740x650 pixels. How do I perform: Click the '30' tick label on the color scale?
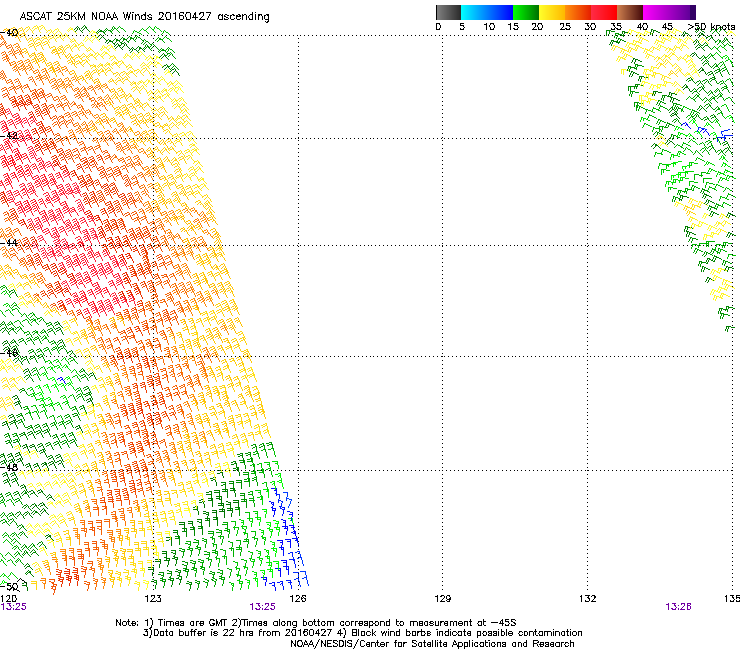click(x=590, y=27)
